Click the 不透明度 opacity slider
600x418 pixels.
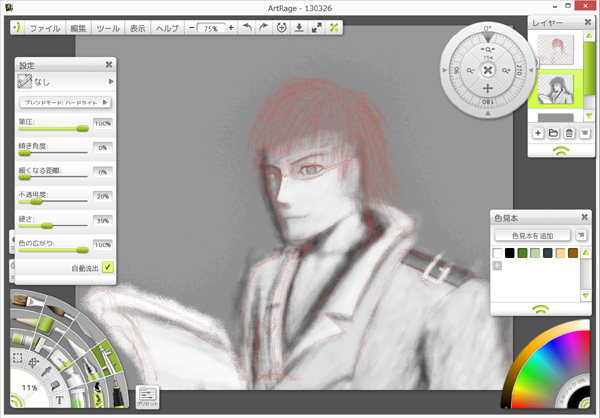tap(52, 201)
